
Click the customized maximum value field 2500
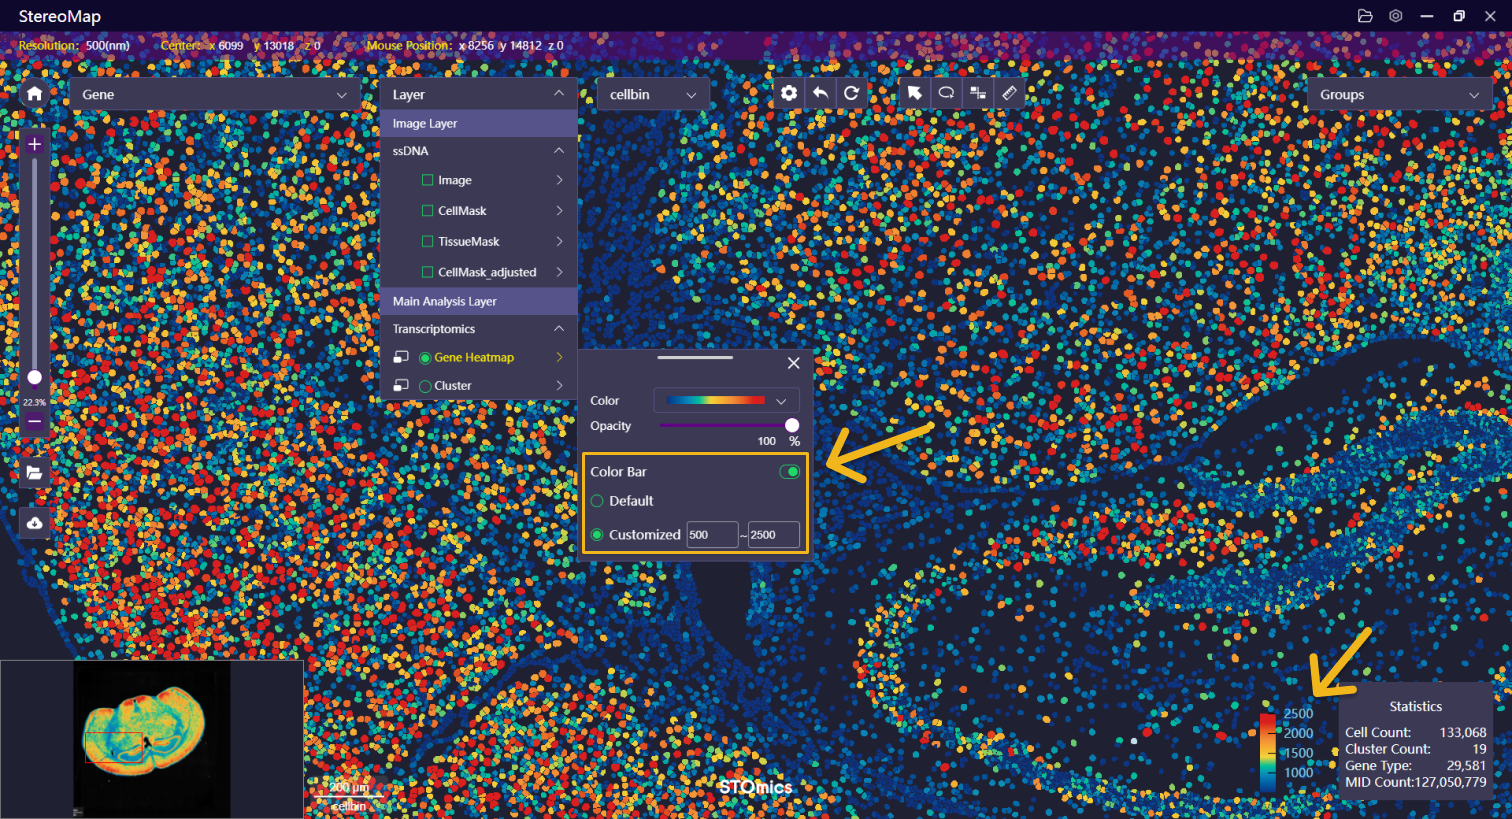pyautogui.click(x=773, y=535)
